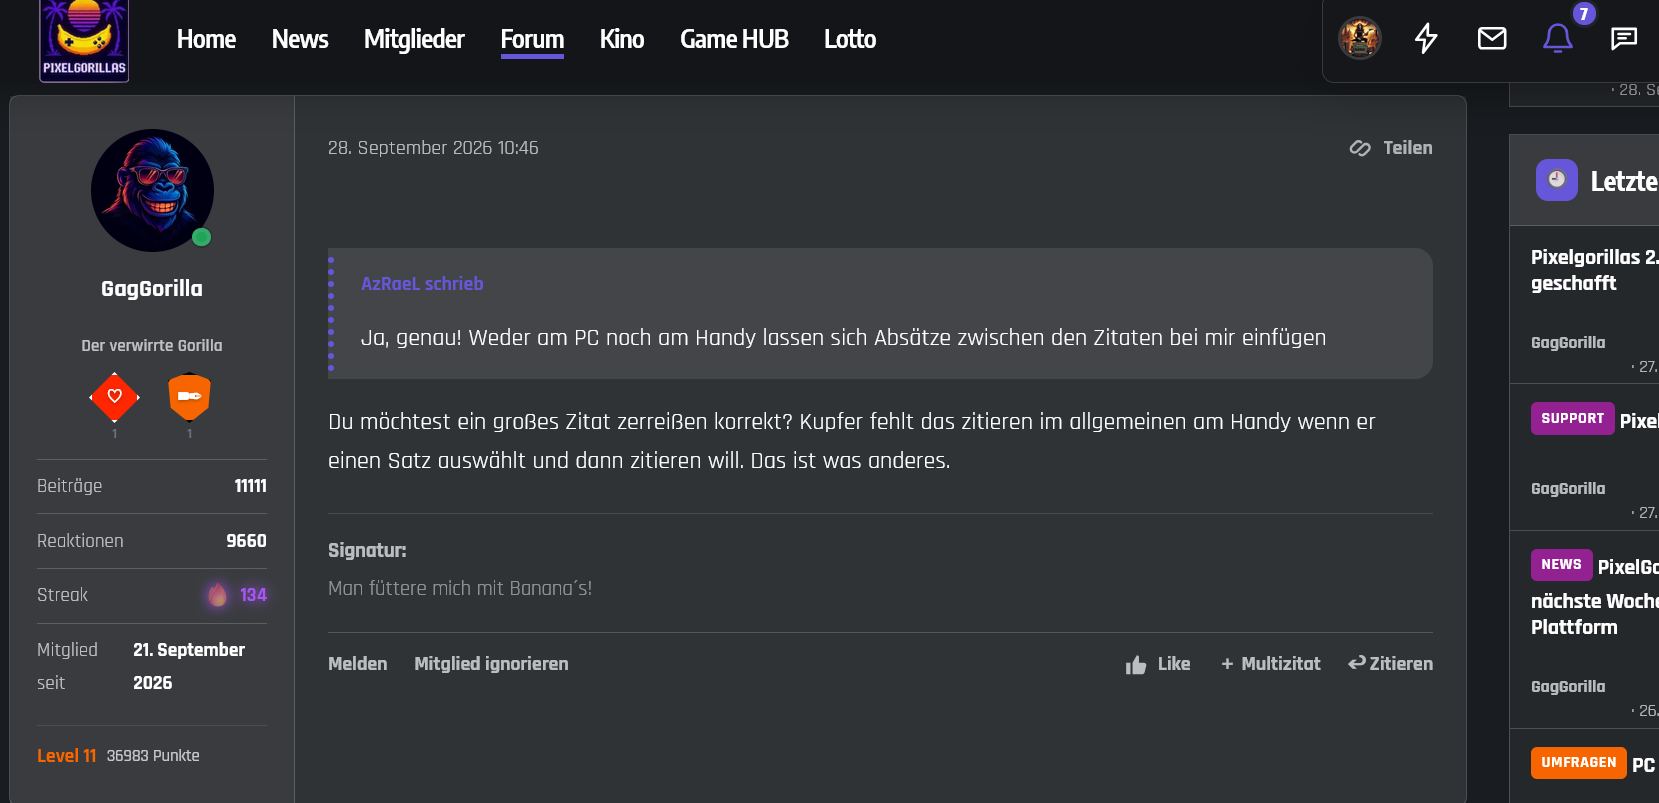Open the user avatar in top bar
This screenshot has height=803, width=1659.
1360,39
